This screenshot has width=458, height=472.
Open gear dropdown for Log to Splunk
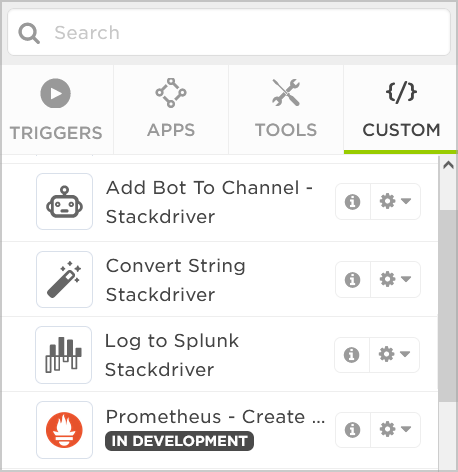click(394, 355)
